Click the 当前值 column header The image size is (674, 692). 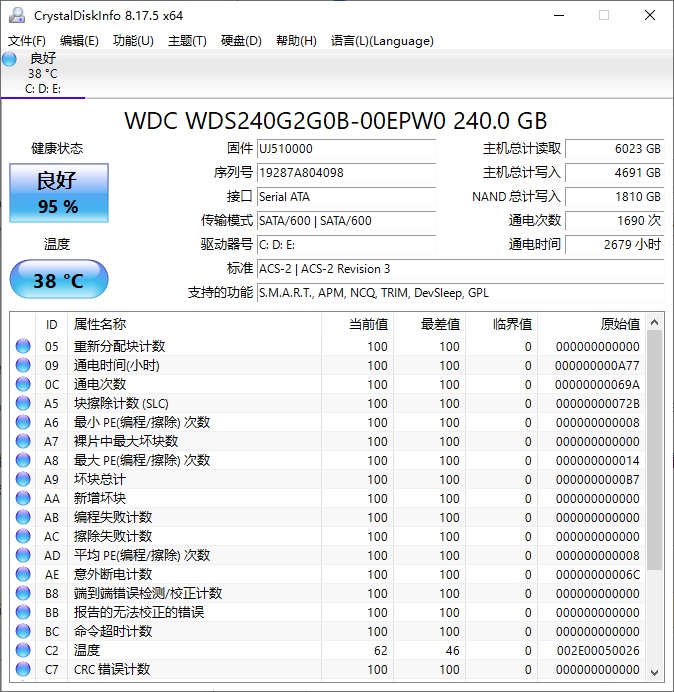point(357,325)
